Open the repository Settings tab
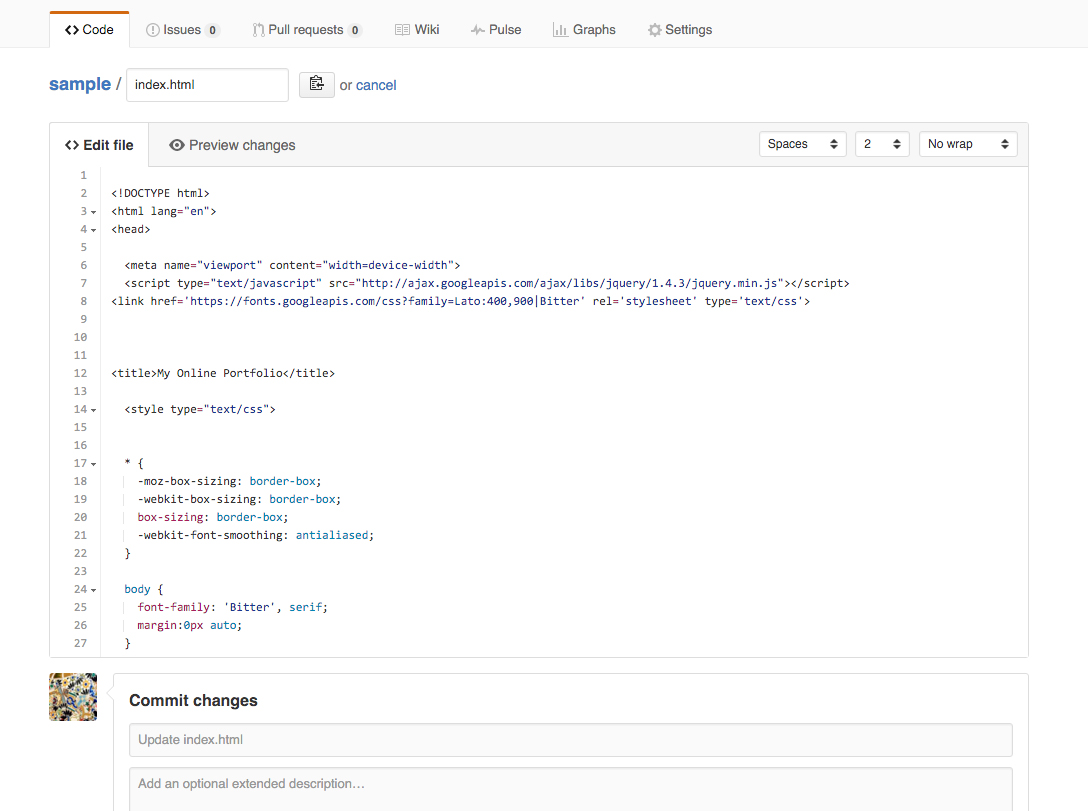 coord(680,30)
